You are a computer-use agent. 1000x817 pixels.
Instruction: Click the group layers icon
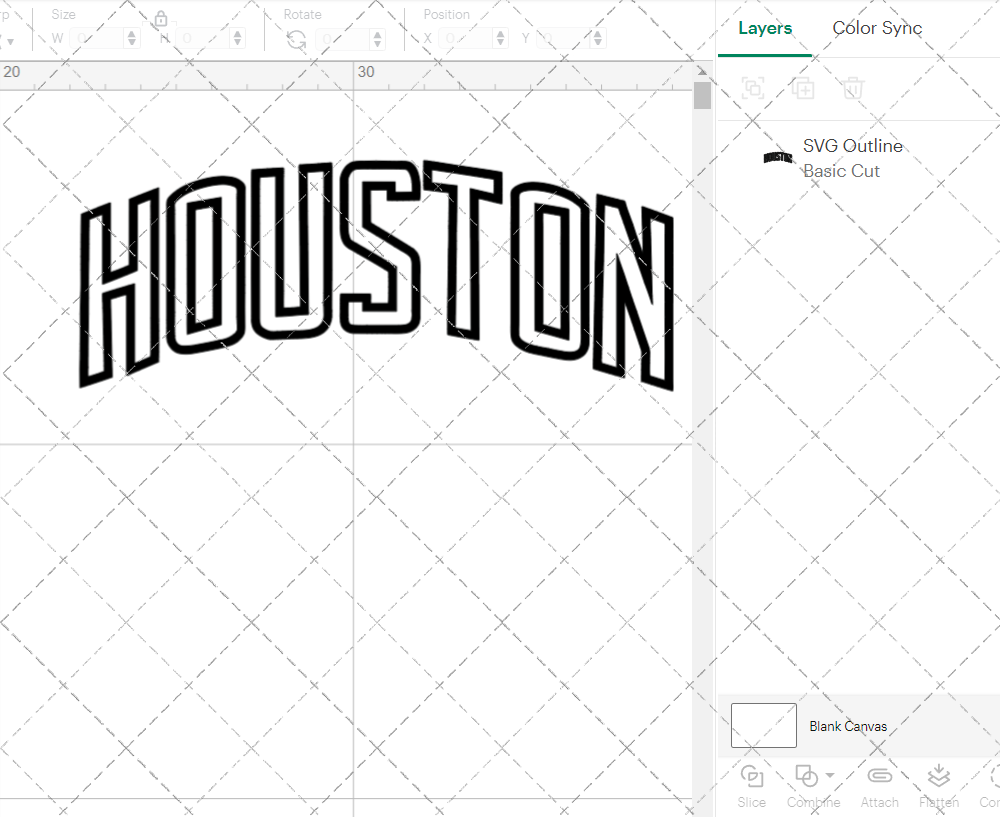tap(752, 88)
